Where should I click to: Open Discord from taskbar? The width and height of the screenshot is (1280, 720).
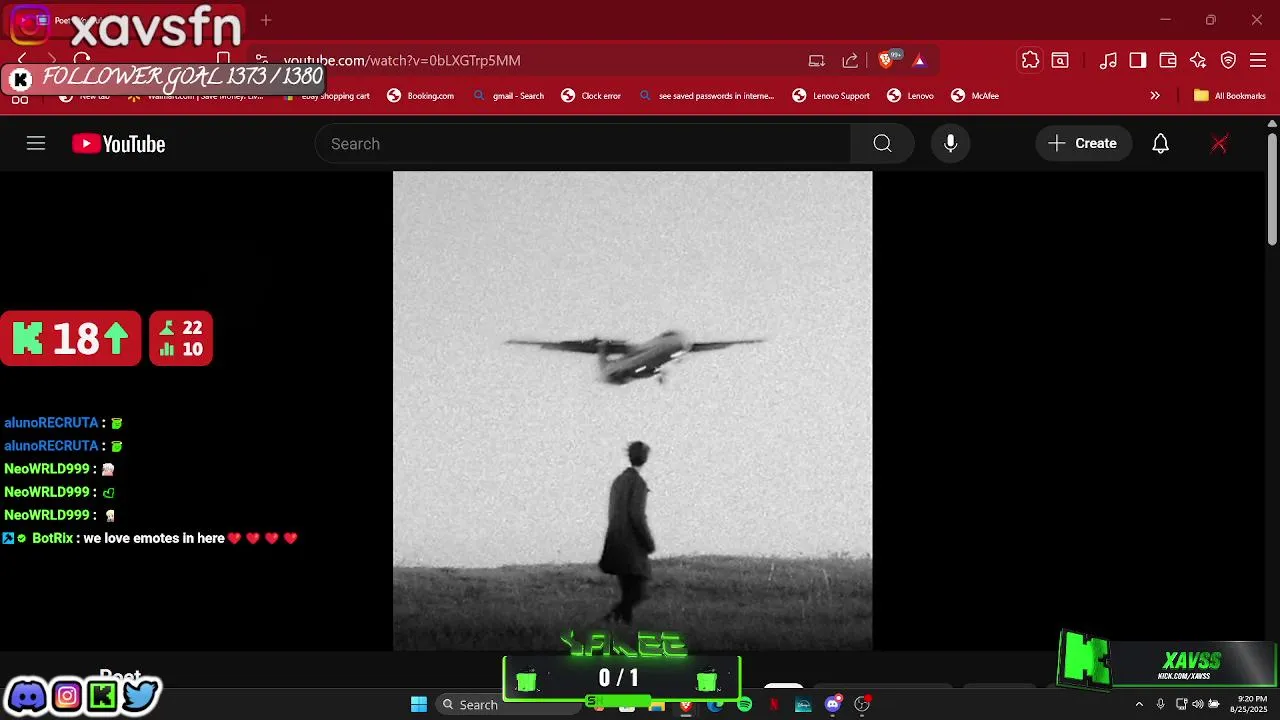click(833, 704)
